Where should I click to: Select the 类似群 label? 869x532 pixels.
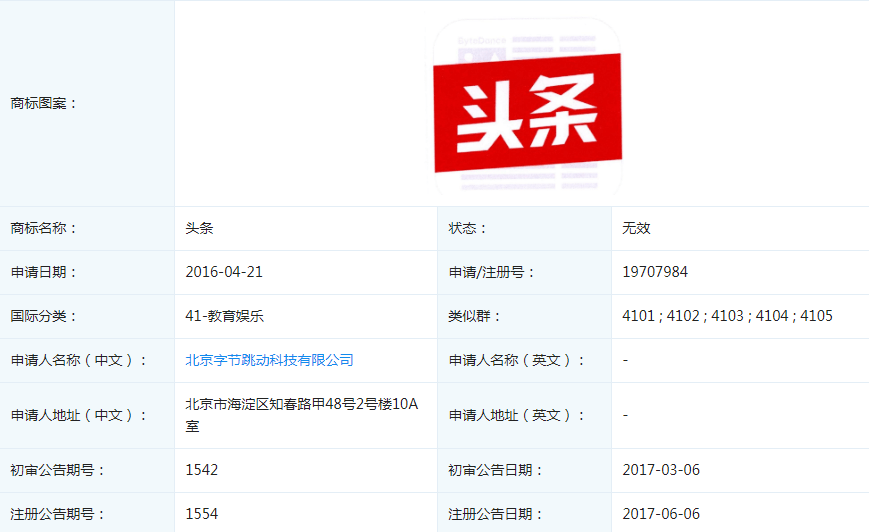tap(474, 316)
